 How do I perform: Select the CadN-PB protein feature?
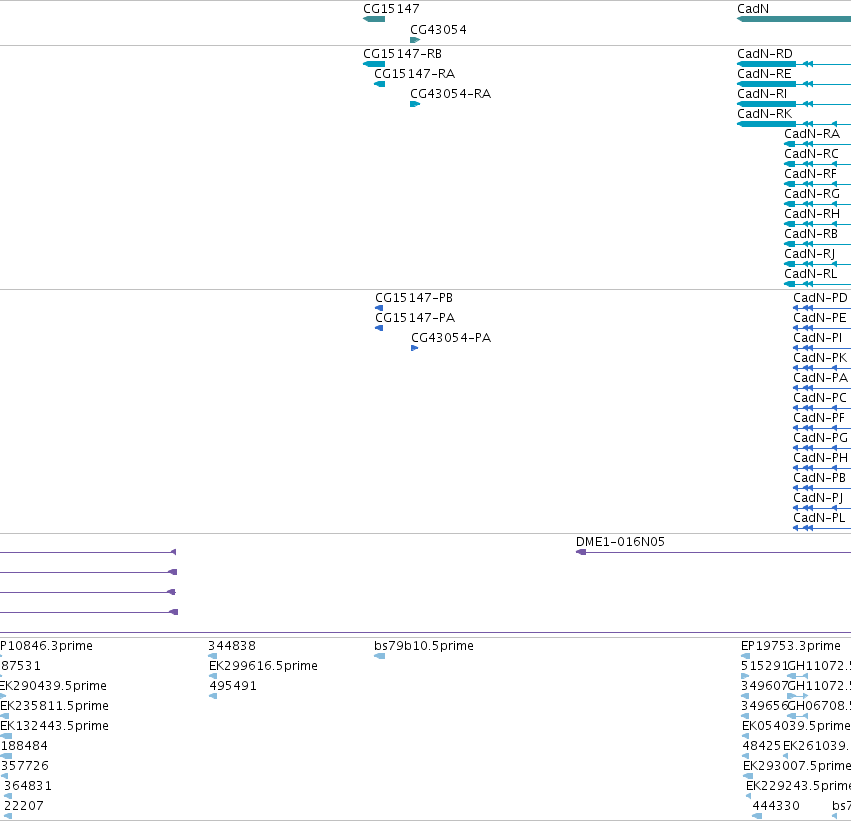click(822, 488)
